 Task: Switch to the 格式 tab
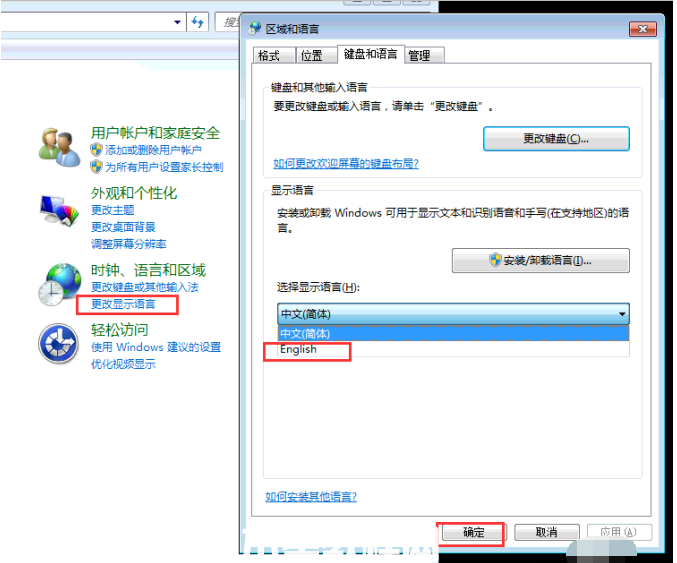point(273,55)
